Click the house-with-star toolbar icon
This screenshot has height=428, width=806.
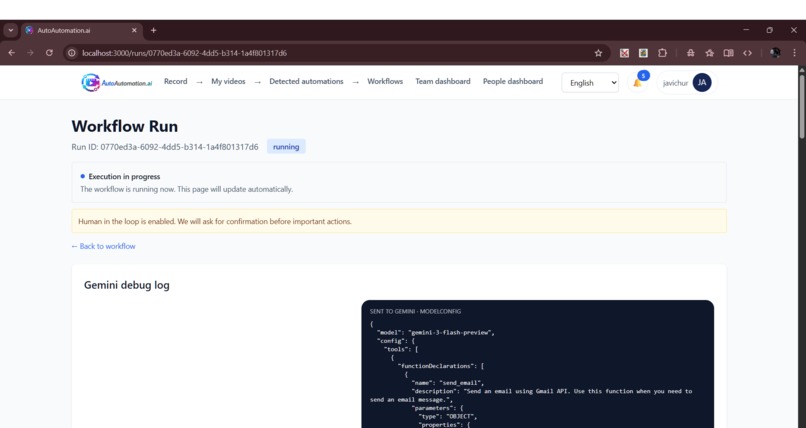[x=709, y=53]
